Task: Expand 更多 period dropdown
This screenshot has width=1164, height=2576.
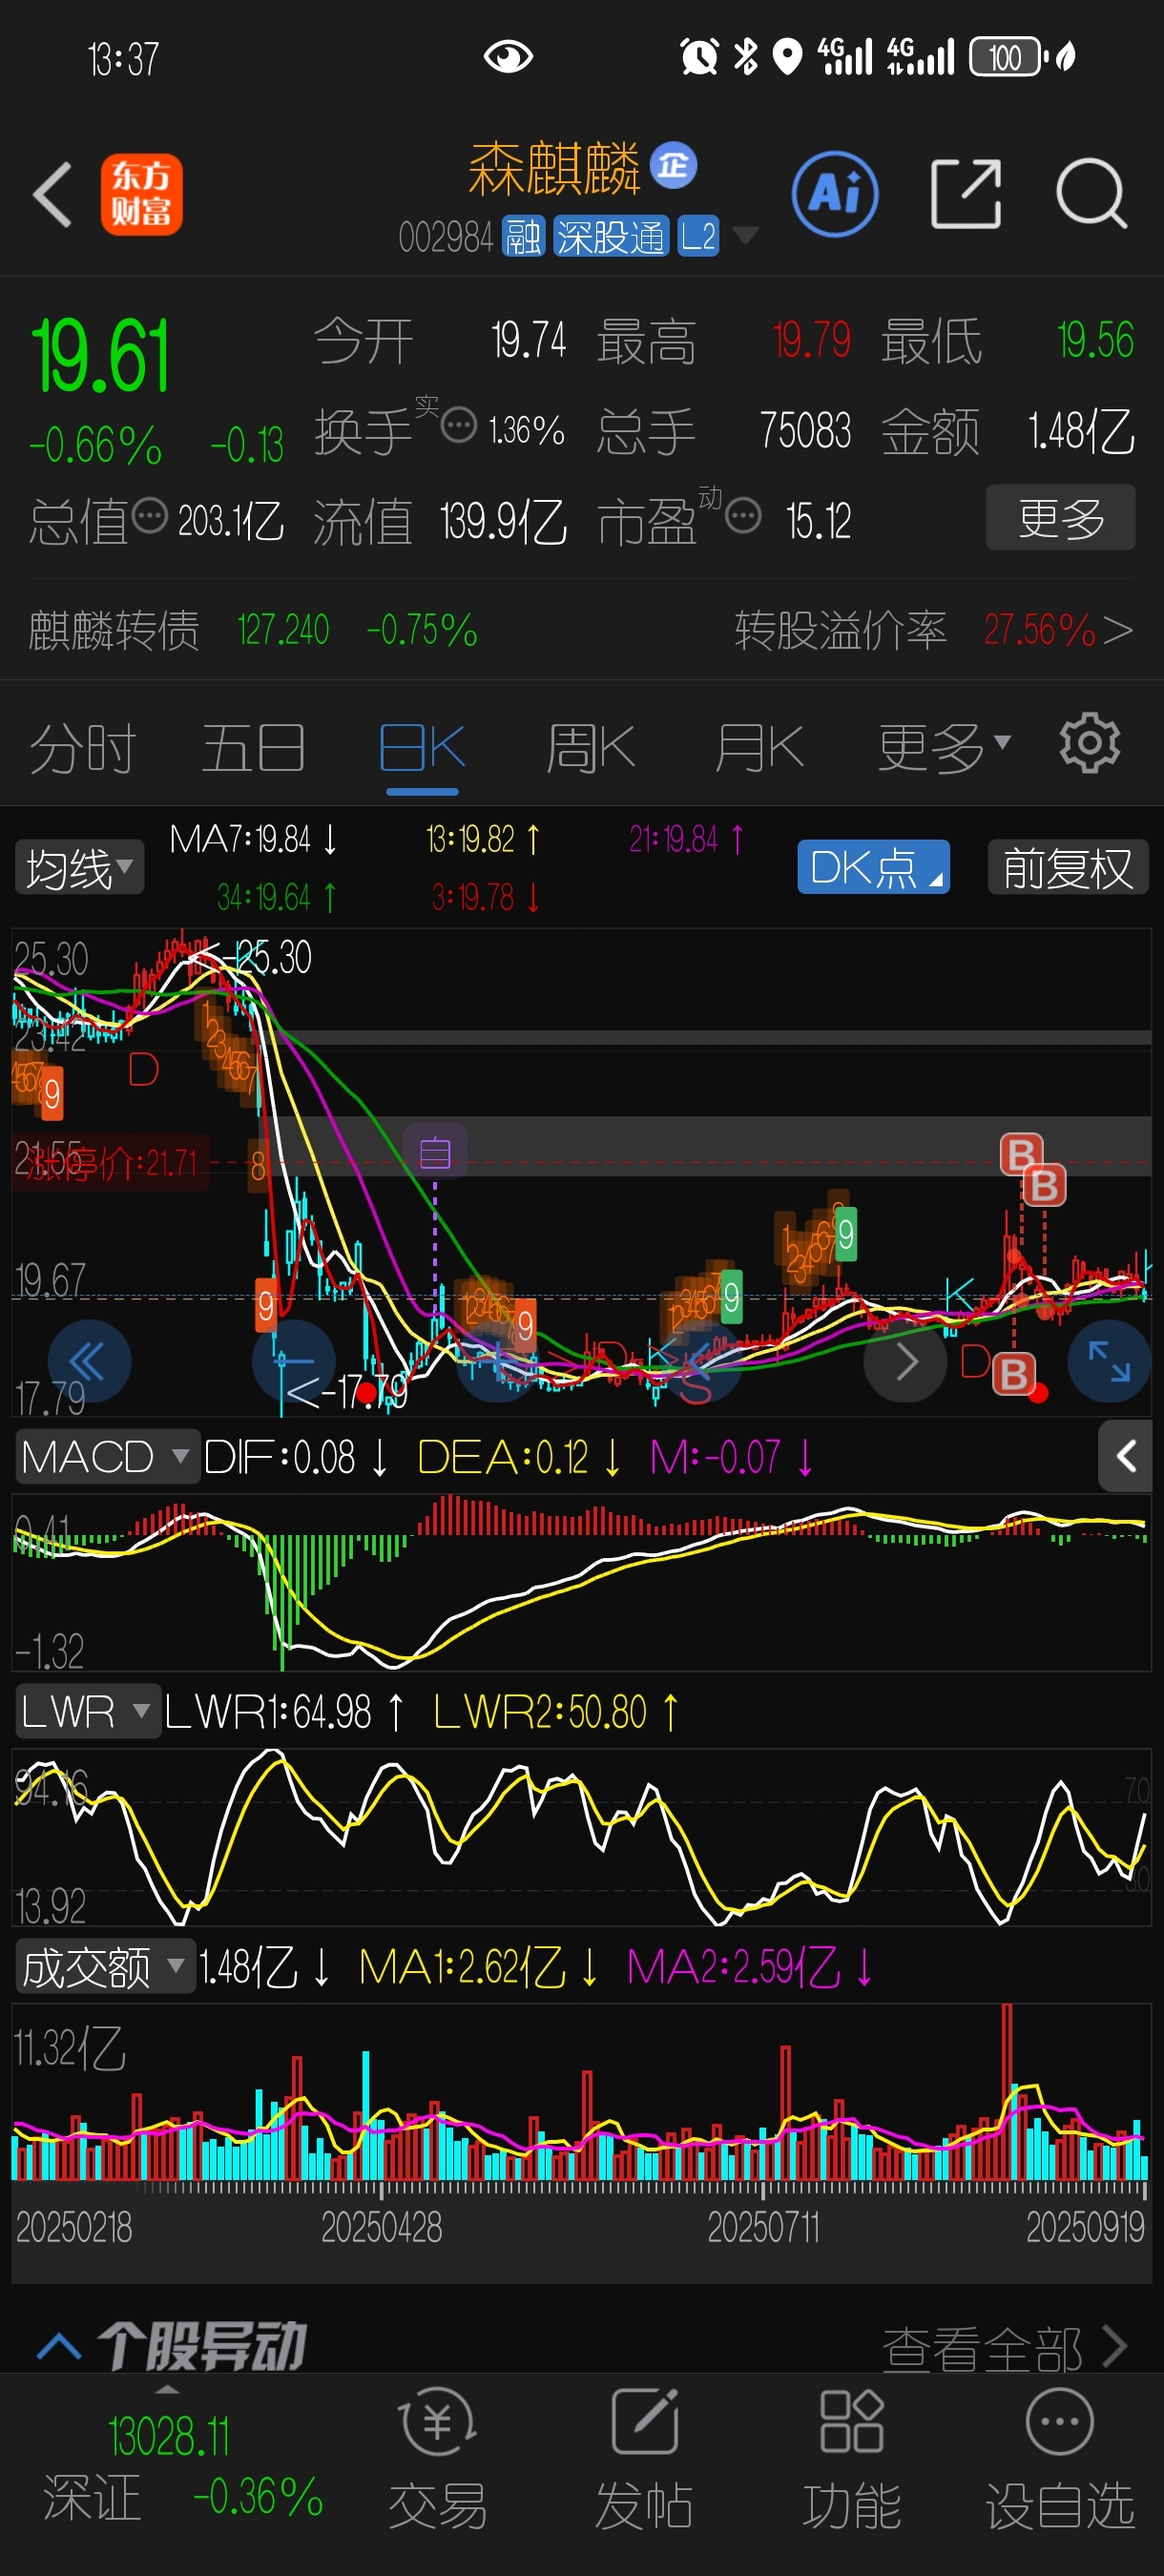Action: coord(944,748)
